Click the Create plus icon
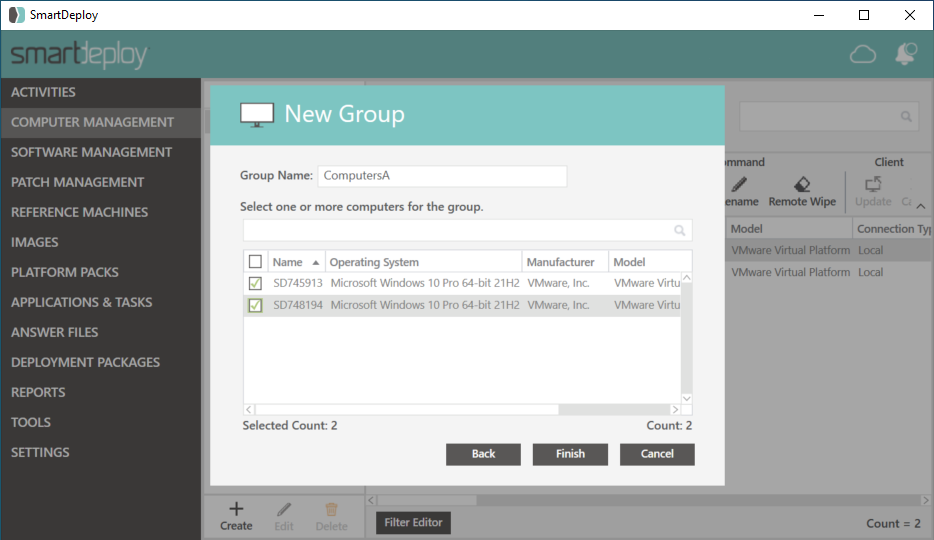The image size is (934, 540). (236, 509)
